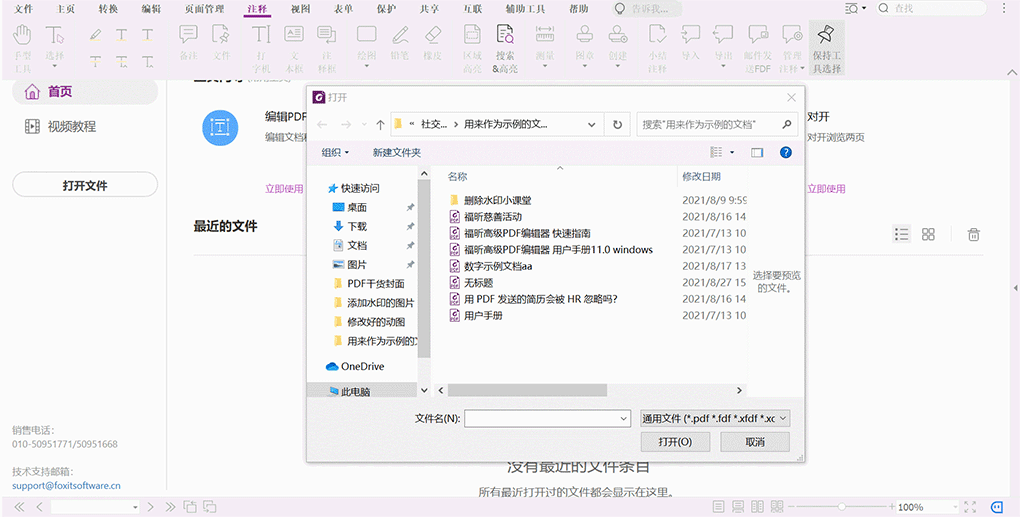Expand the Draw (绘图) dropdown arrow
The height and width of the screenshot is (517, 1020).
(367, 66)
